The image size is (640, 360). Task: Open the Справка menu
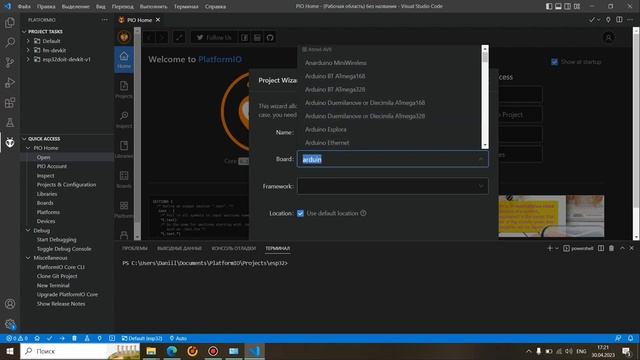coord(215,6)
